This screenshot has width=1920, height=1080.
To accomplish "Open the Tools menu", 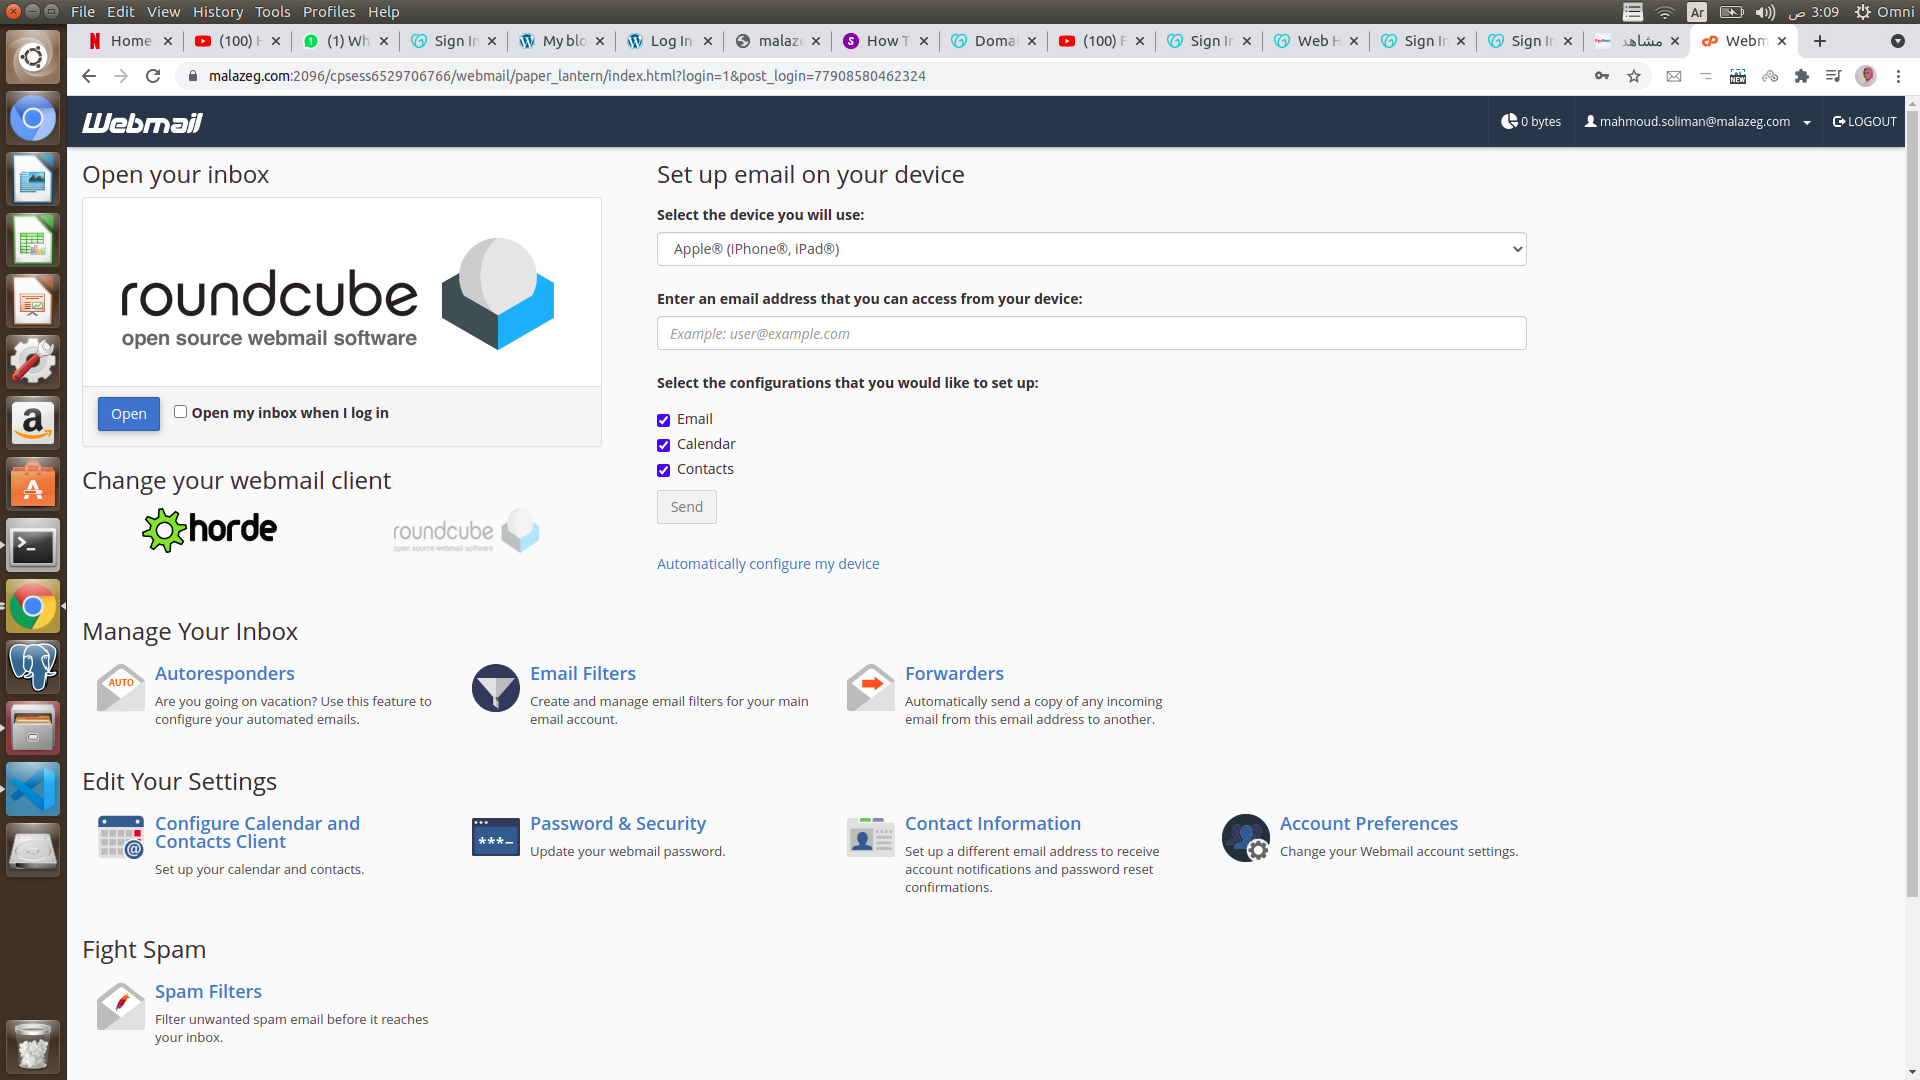I will pyautogui.click(x=272, y=12).
